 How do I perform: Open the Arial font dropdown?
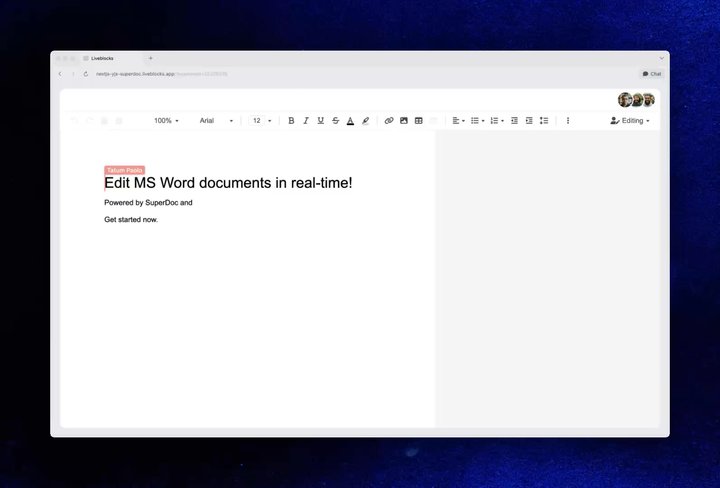tap(216, 121)
